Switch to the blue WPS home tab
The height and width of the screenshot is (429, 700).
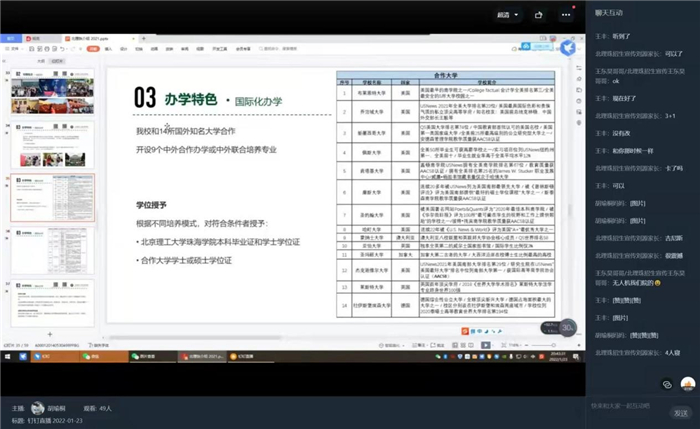pos(11,38)
